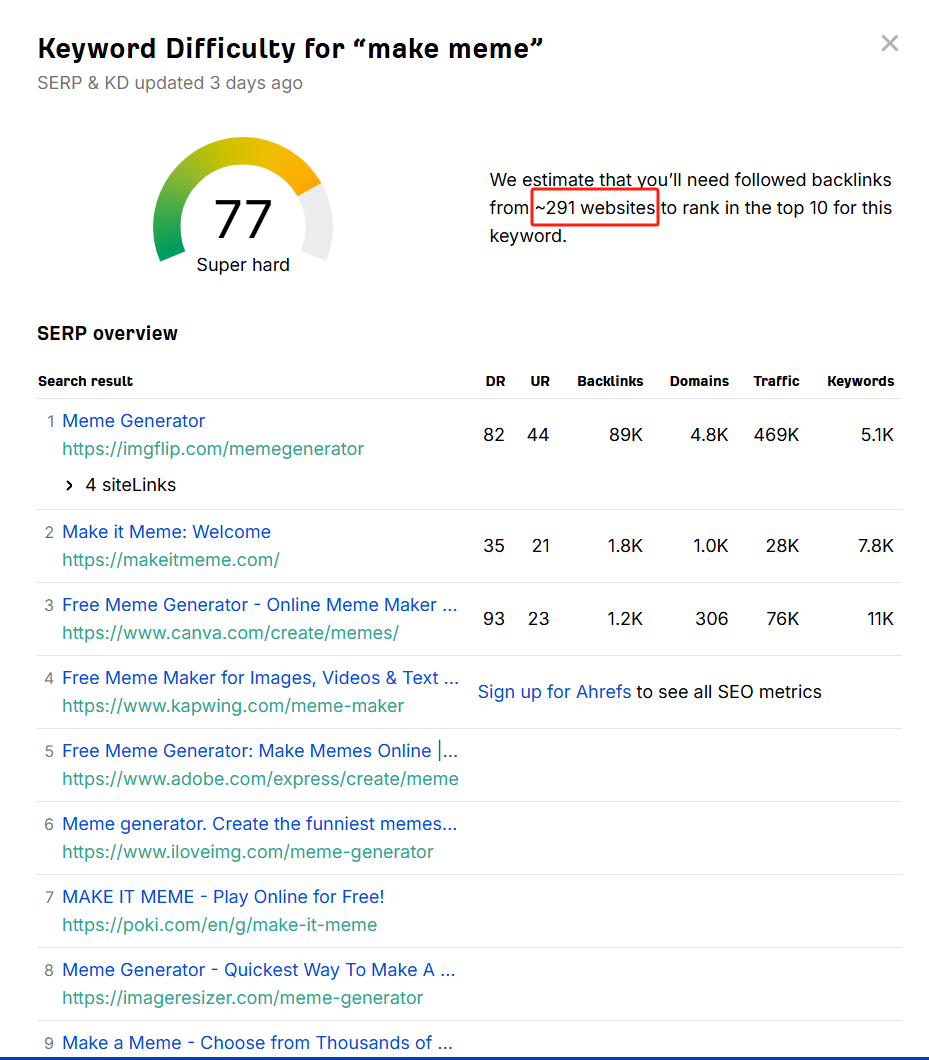Click the 1.2K backlinks value
Viewport: 929px width, 1060px height.
pos(625,619)
